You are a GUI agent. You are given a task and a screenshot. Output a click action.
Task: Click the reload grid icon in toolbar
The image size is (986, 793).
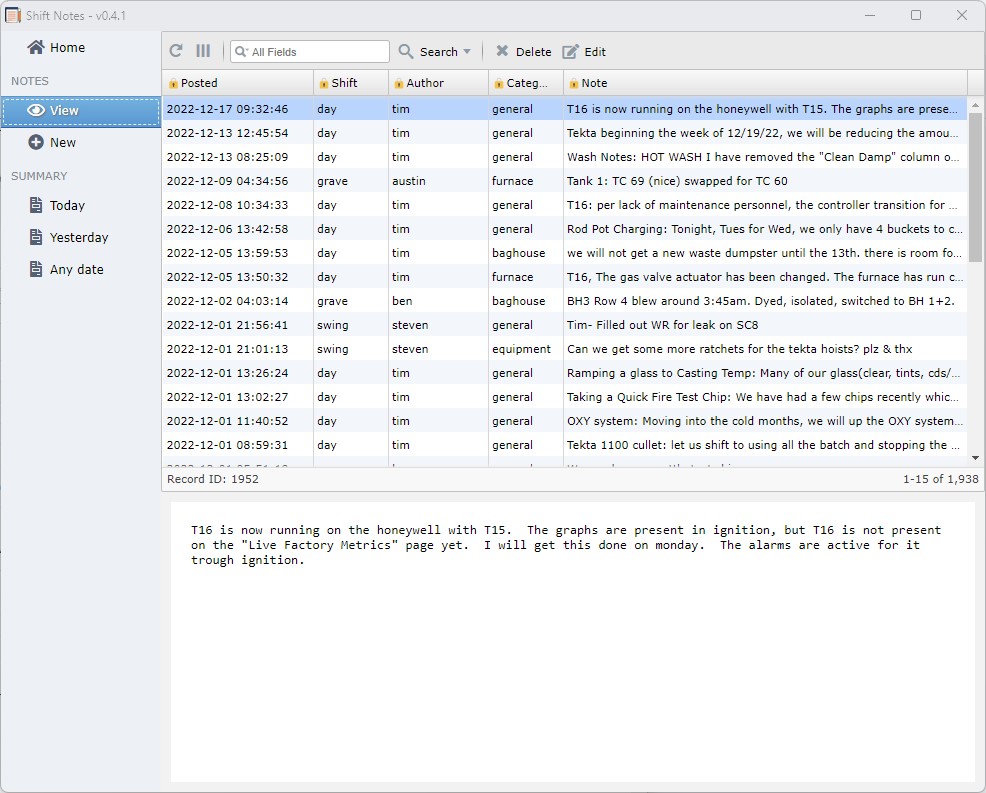[x=176, y=51]
